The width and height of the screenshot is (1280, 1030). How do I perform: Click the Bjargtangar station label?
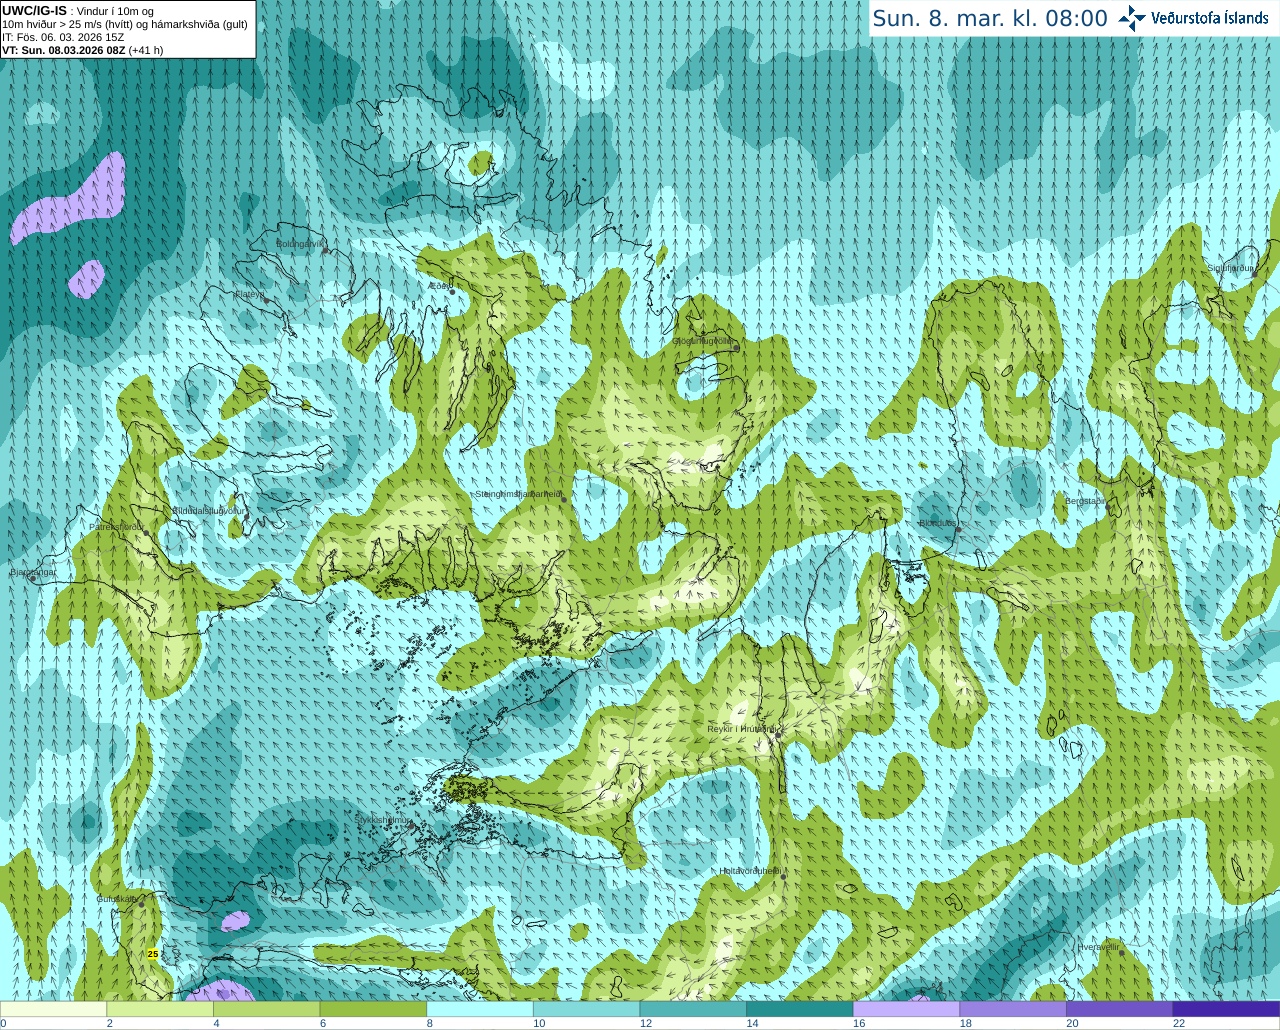[x=33, y=572]
